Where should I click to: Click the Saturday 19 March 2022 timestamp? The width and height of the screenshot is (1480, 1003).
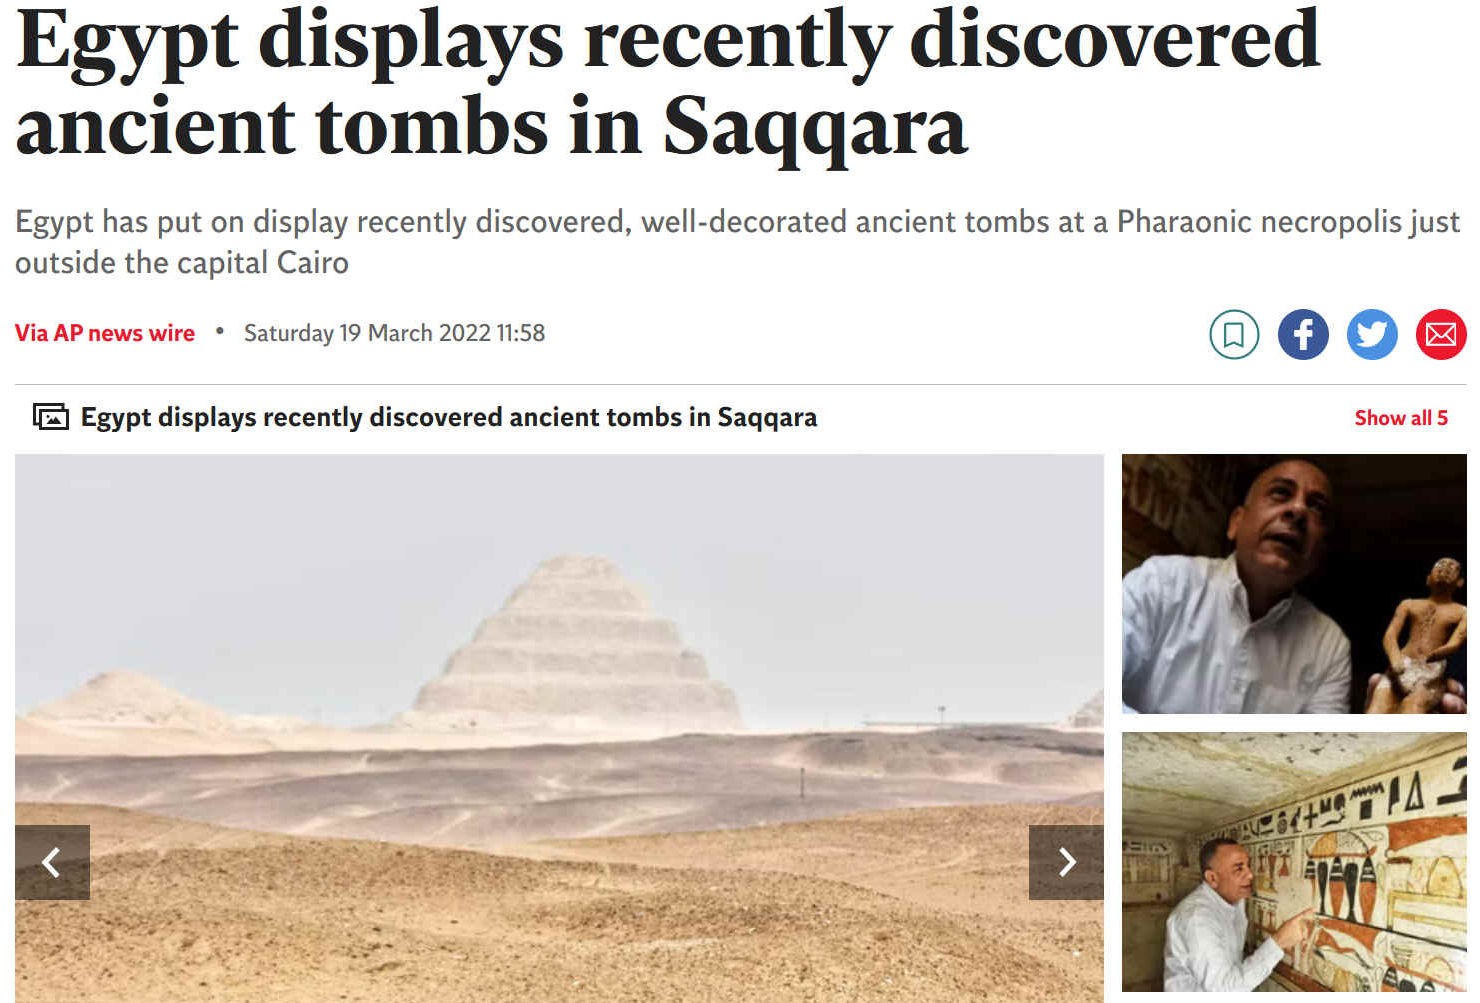(394, 333)
